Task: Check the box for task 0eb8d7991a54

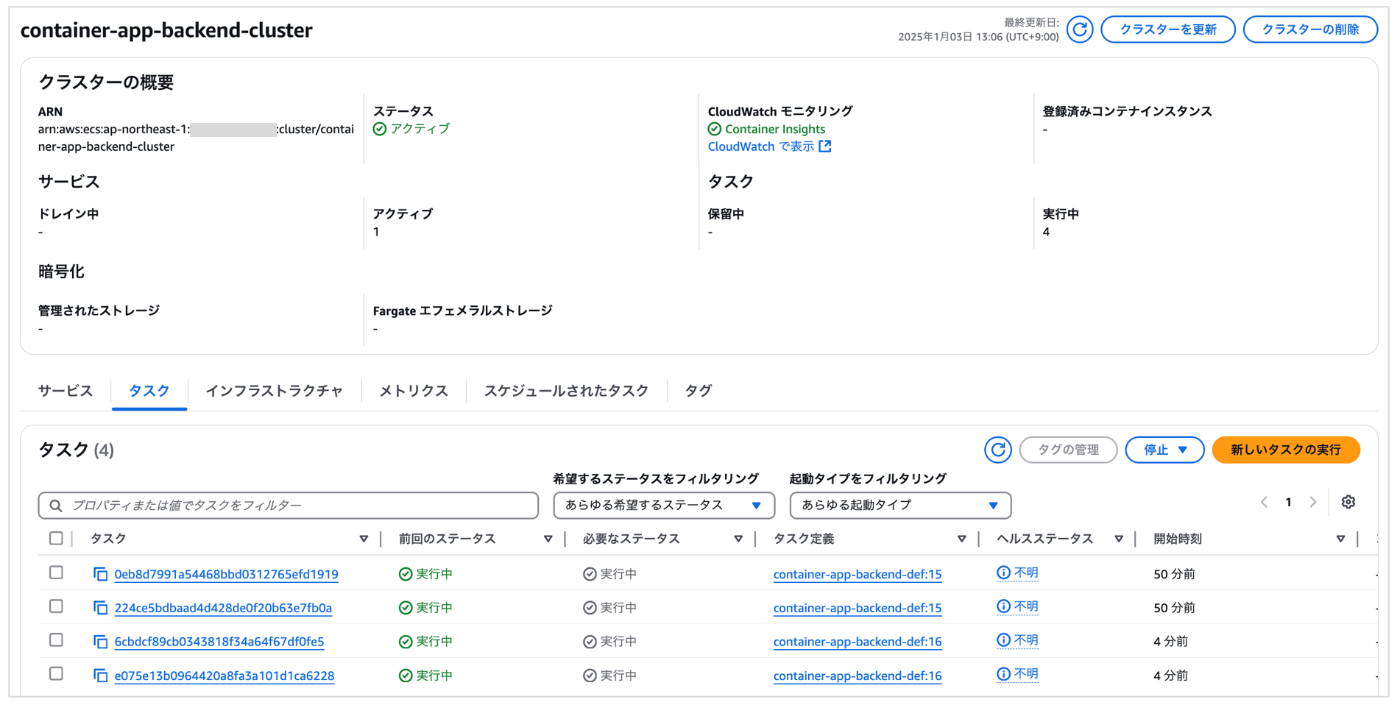Action: click(x=56, y=573)
